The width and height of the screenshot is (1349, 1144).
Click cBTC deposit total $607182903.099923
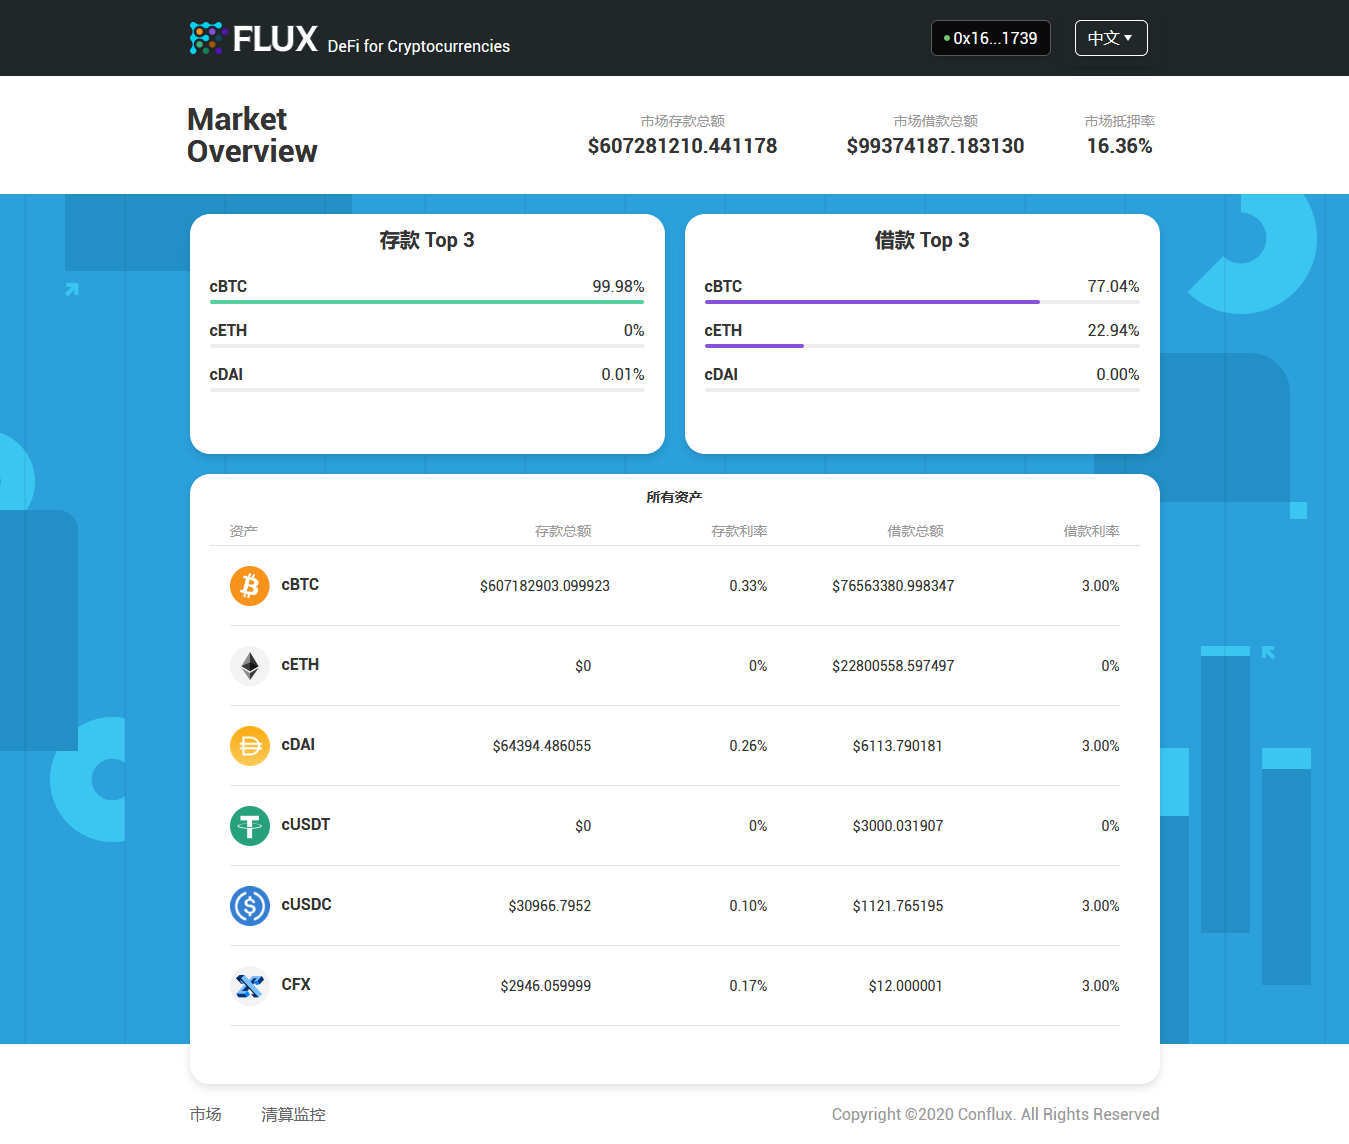tap(545, 586)
